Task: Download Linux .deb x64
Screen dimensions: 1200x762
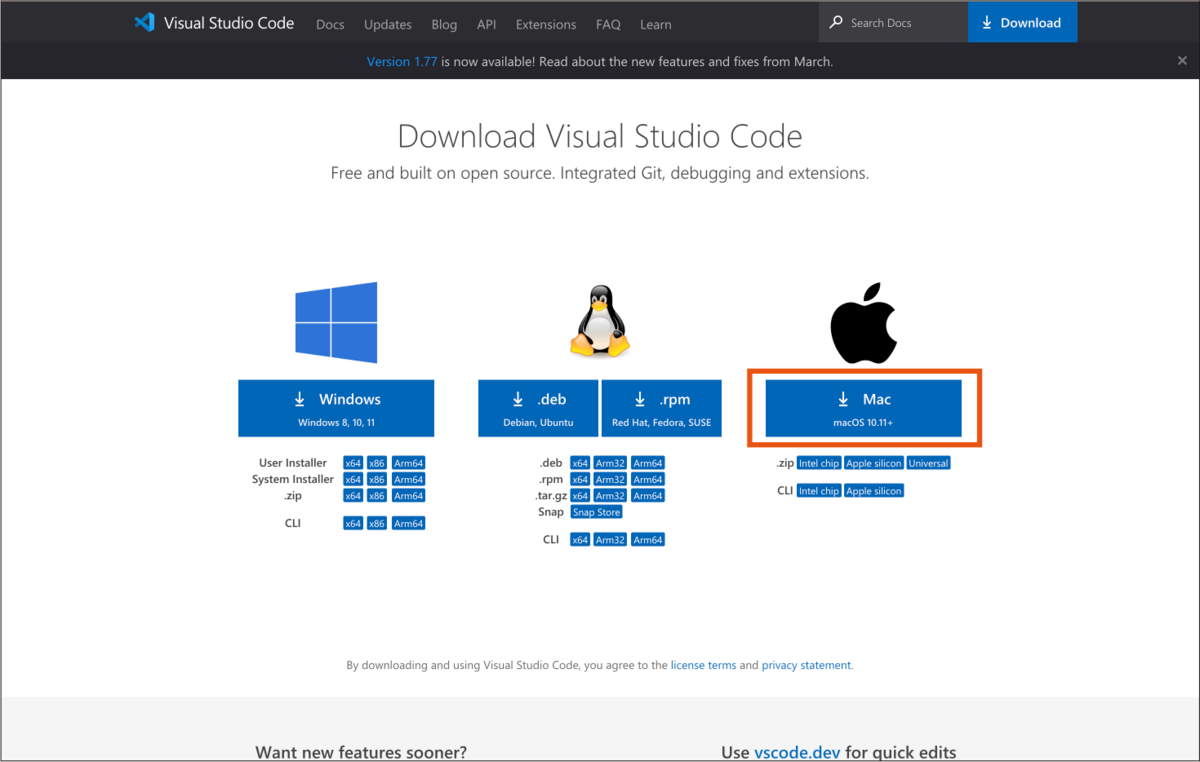Action: [580, 464]
